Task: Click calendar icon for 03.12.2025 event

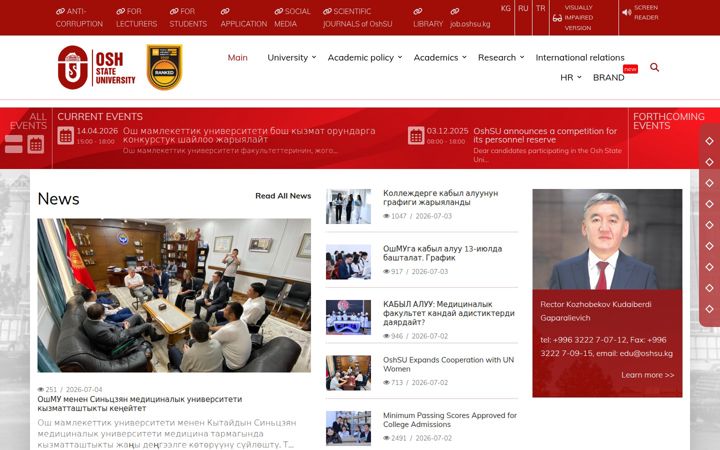Action: 416,135
